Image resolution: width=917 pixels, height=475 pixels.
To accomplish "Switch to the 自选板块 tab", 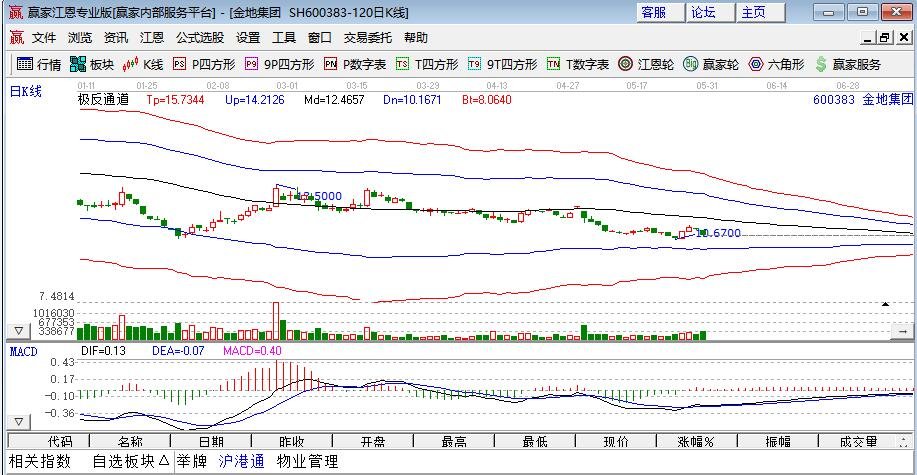I will [x=131, y=461].
